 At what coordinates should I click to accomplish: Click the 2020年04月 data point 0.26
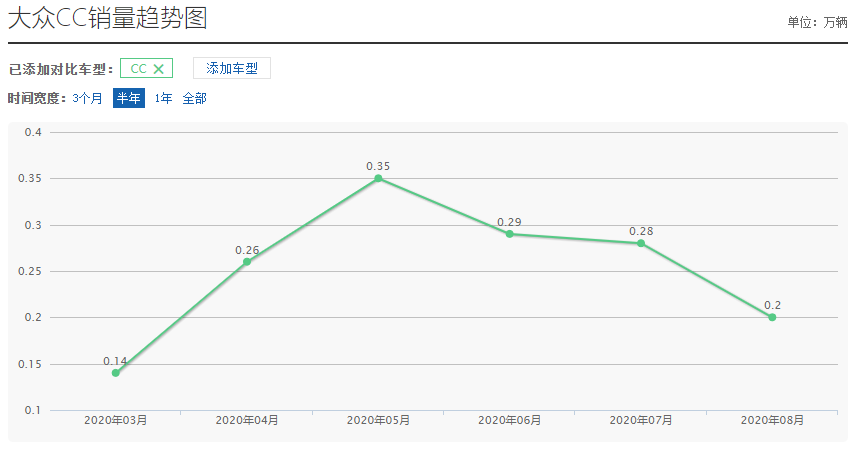pyautogui.click(x=246, y=262)
